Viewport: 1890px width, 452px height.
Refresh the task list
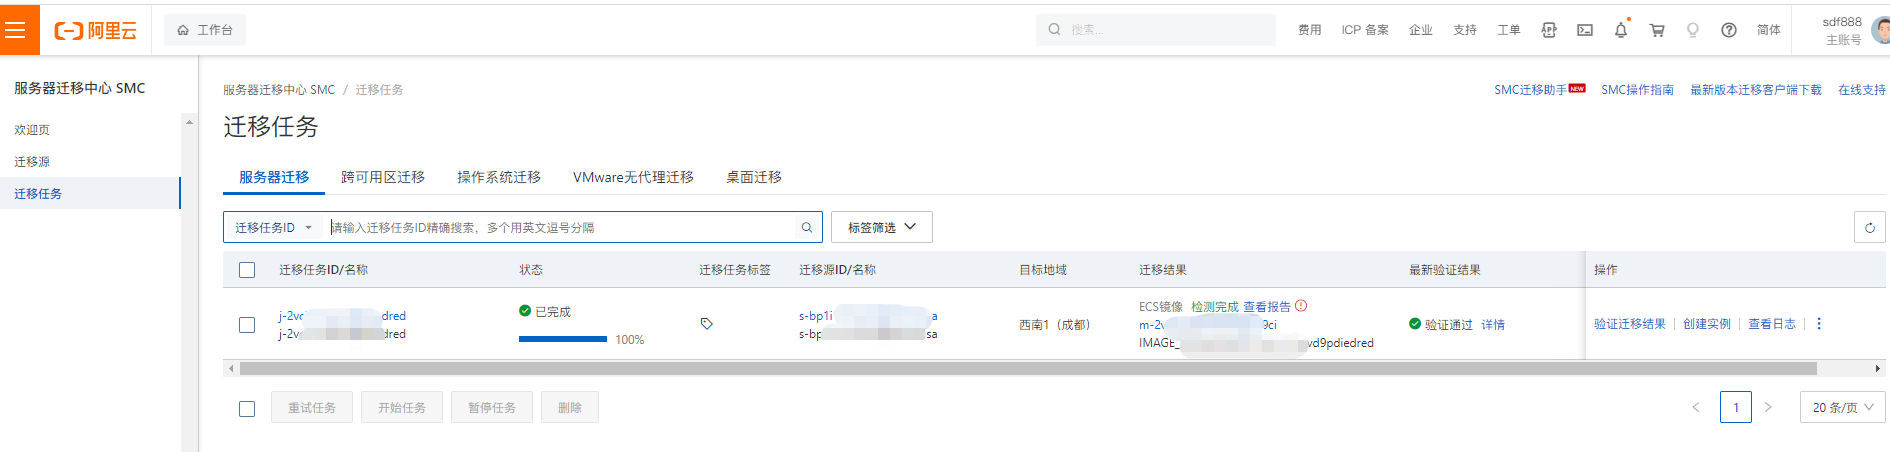pyautogui.click(x=1870, y=227)
